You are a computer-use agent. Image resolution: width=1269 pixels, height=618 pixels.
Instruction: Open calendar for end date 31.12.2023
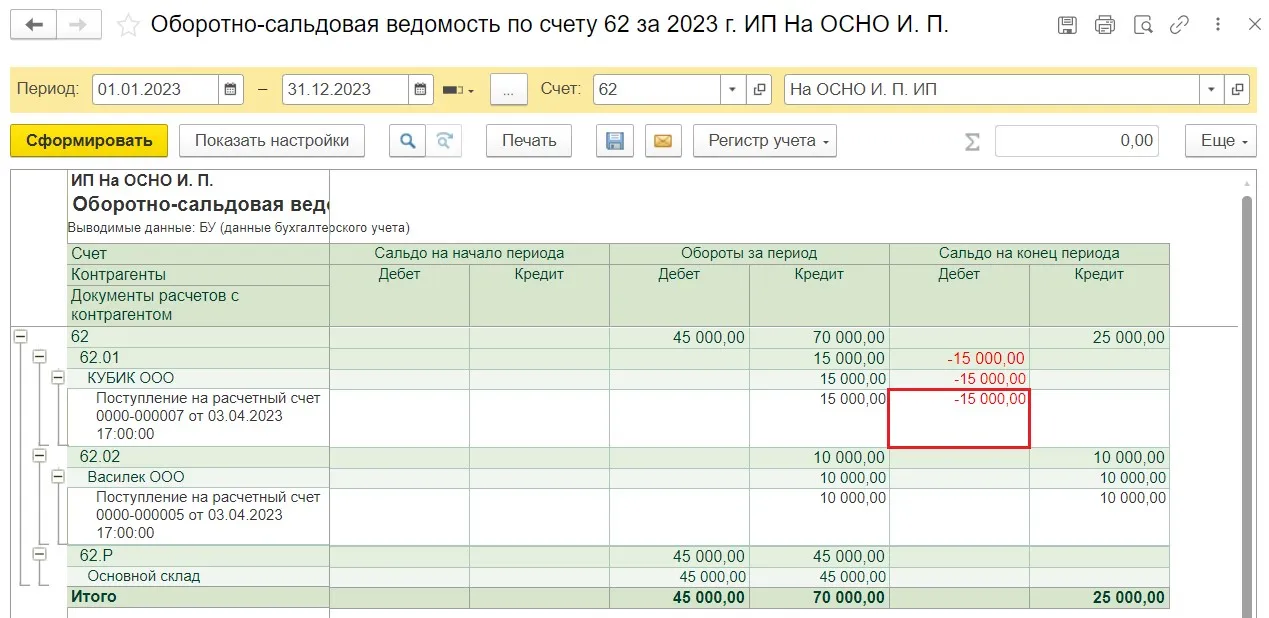(x=421, y=89)
